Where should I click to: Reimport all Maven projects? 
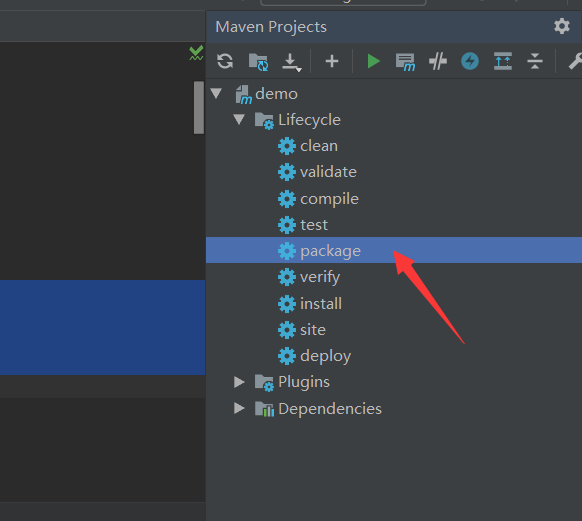point(225,61)
